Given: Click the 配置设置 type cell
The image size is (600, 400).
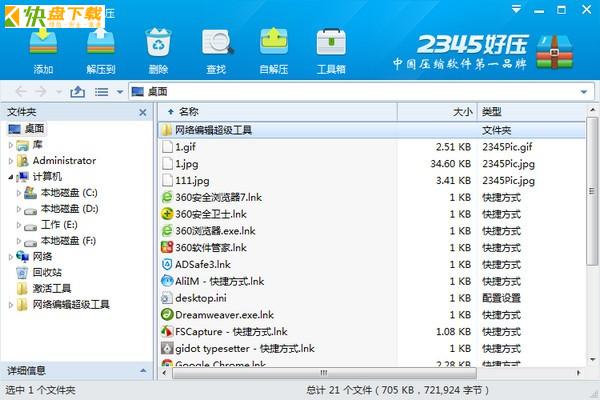Looking at the screenshot, I should tap(501, 298).
